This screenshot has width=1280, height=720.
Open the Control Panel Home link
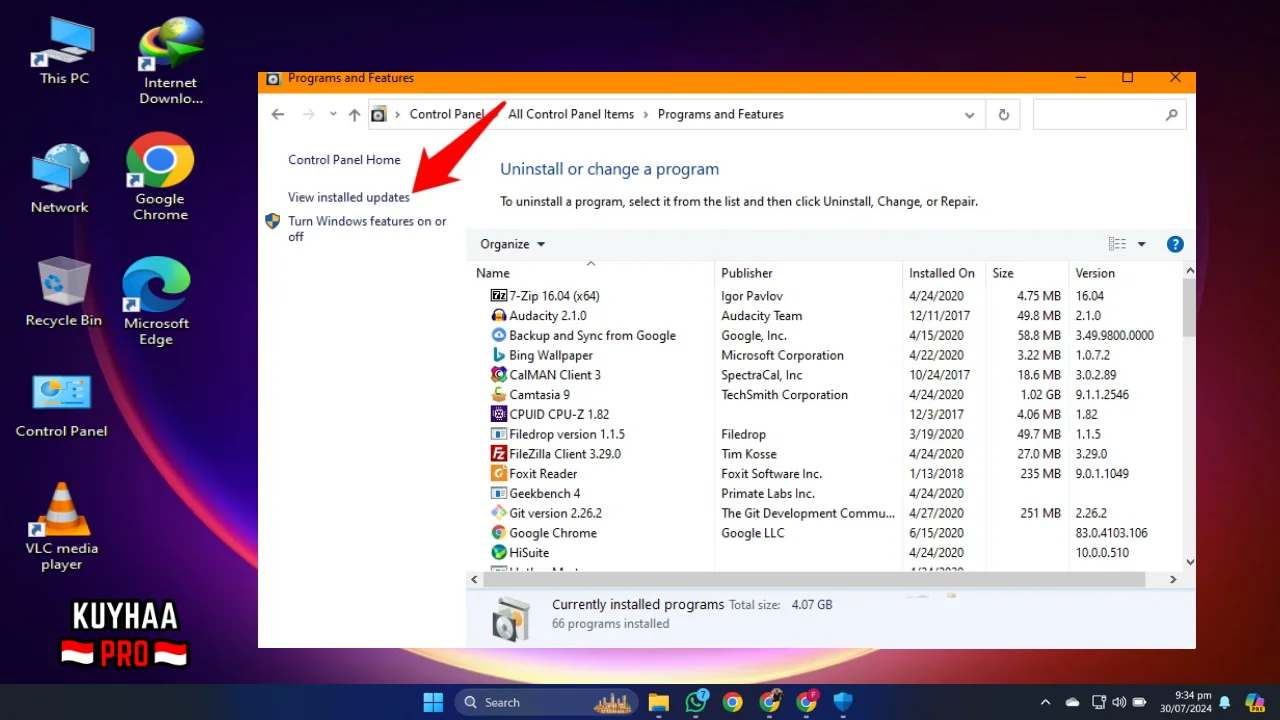pyautogui.click(x=344, y=160)
